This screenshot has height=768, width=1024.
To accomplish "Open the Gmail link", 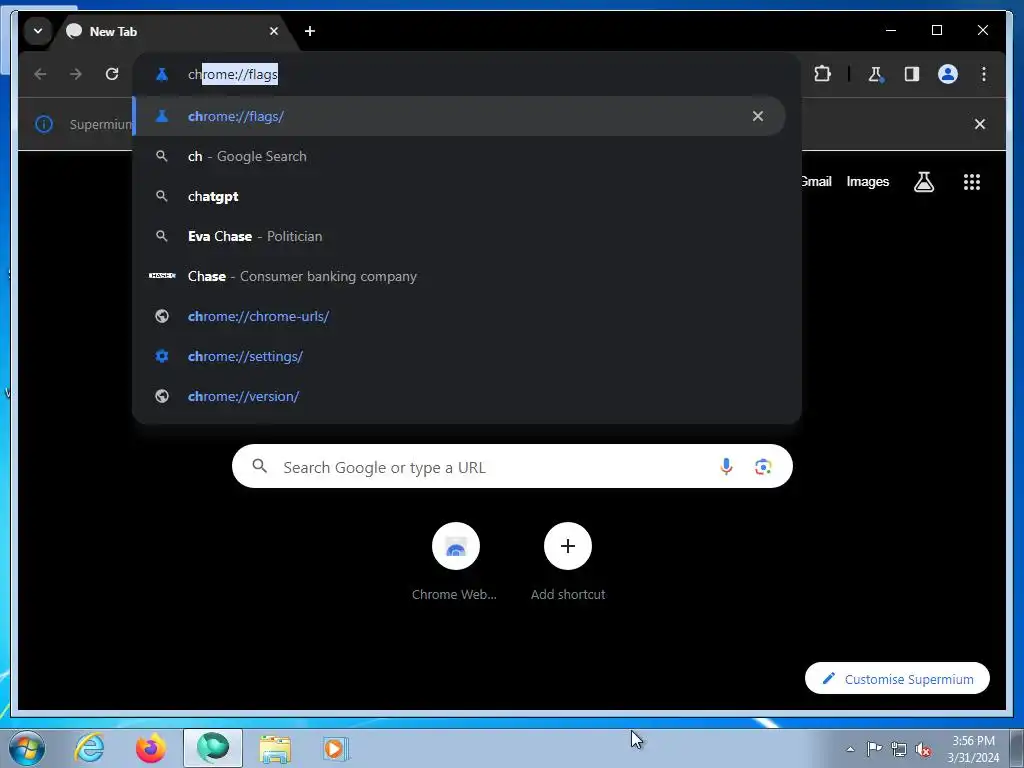I will pyautogui.click(x=816, y=182).
